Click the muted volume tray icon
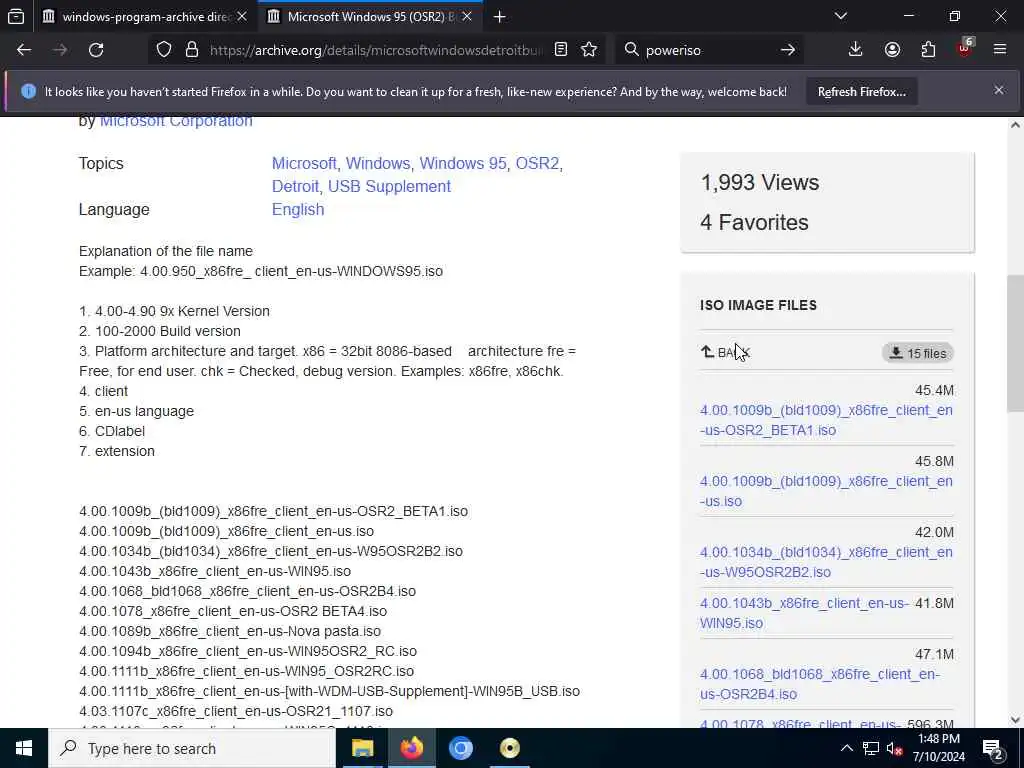This screenshot has height=768, width=1024. (x=895, y=748)
